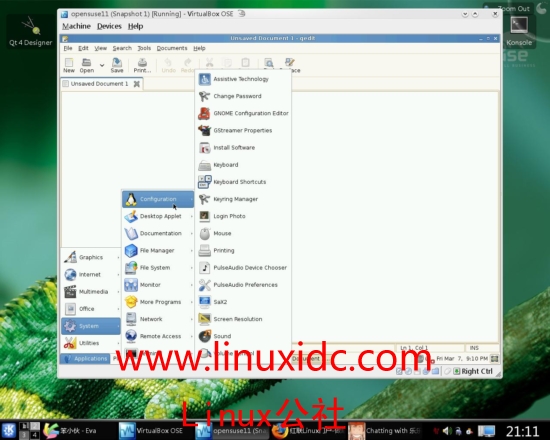
Task: Open PulseAudio Preferences
Action: (x=243, y=285)
